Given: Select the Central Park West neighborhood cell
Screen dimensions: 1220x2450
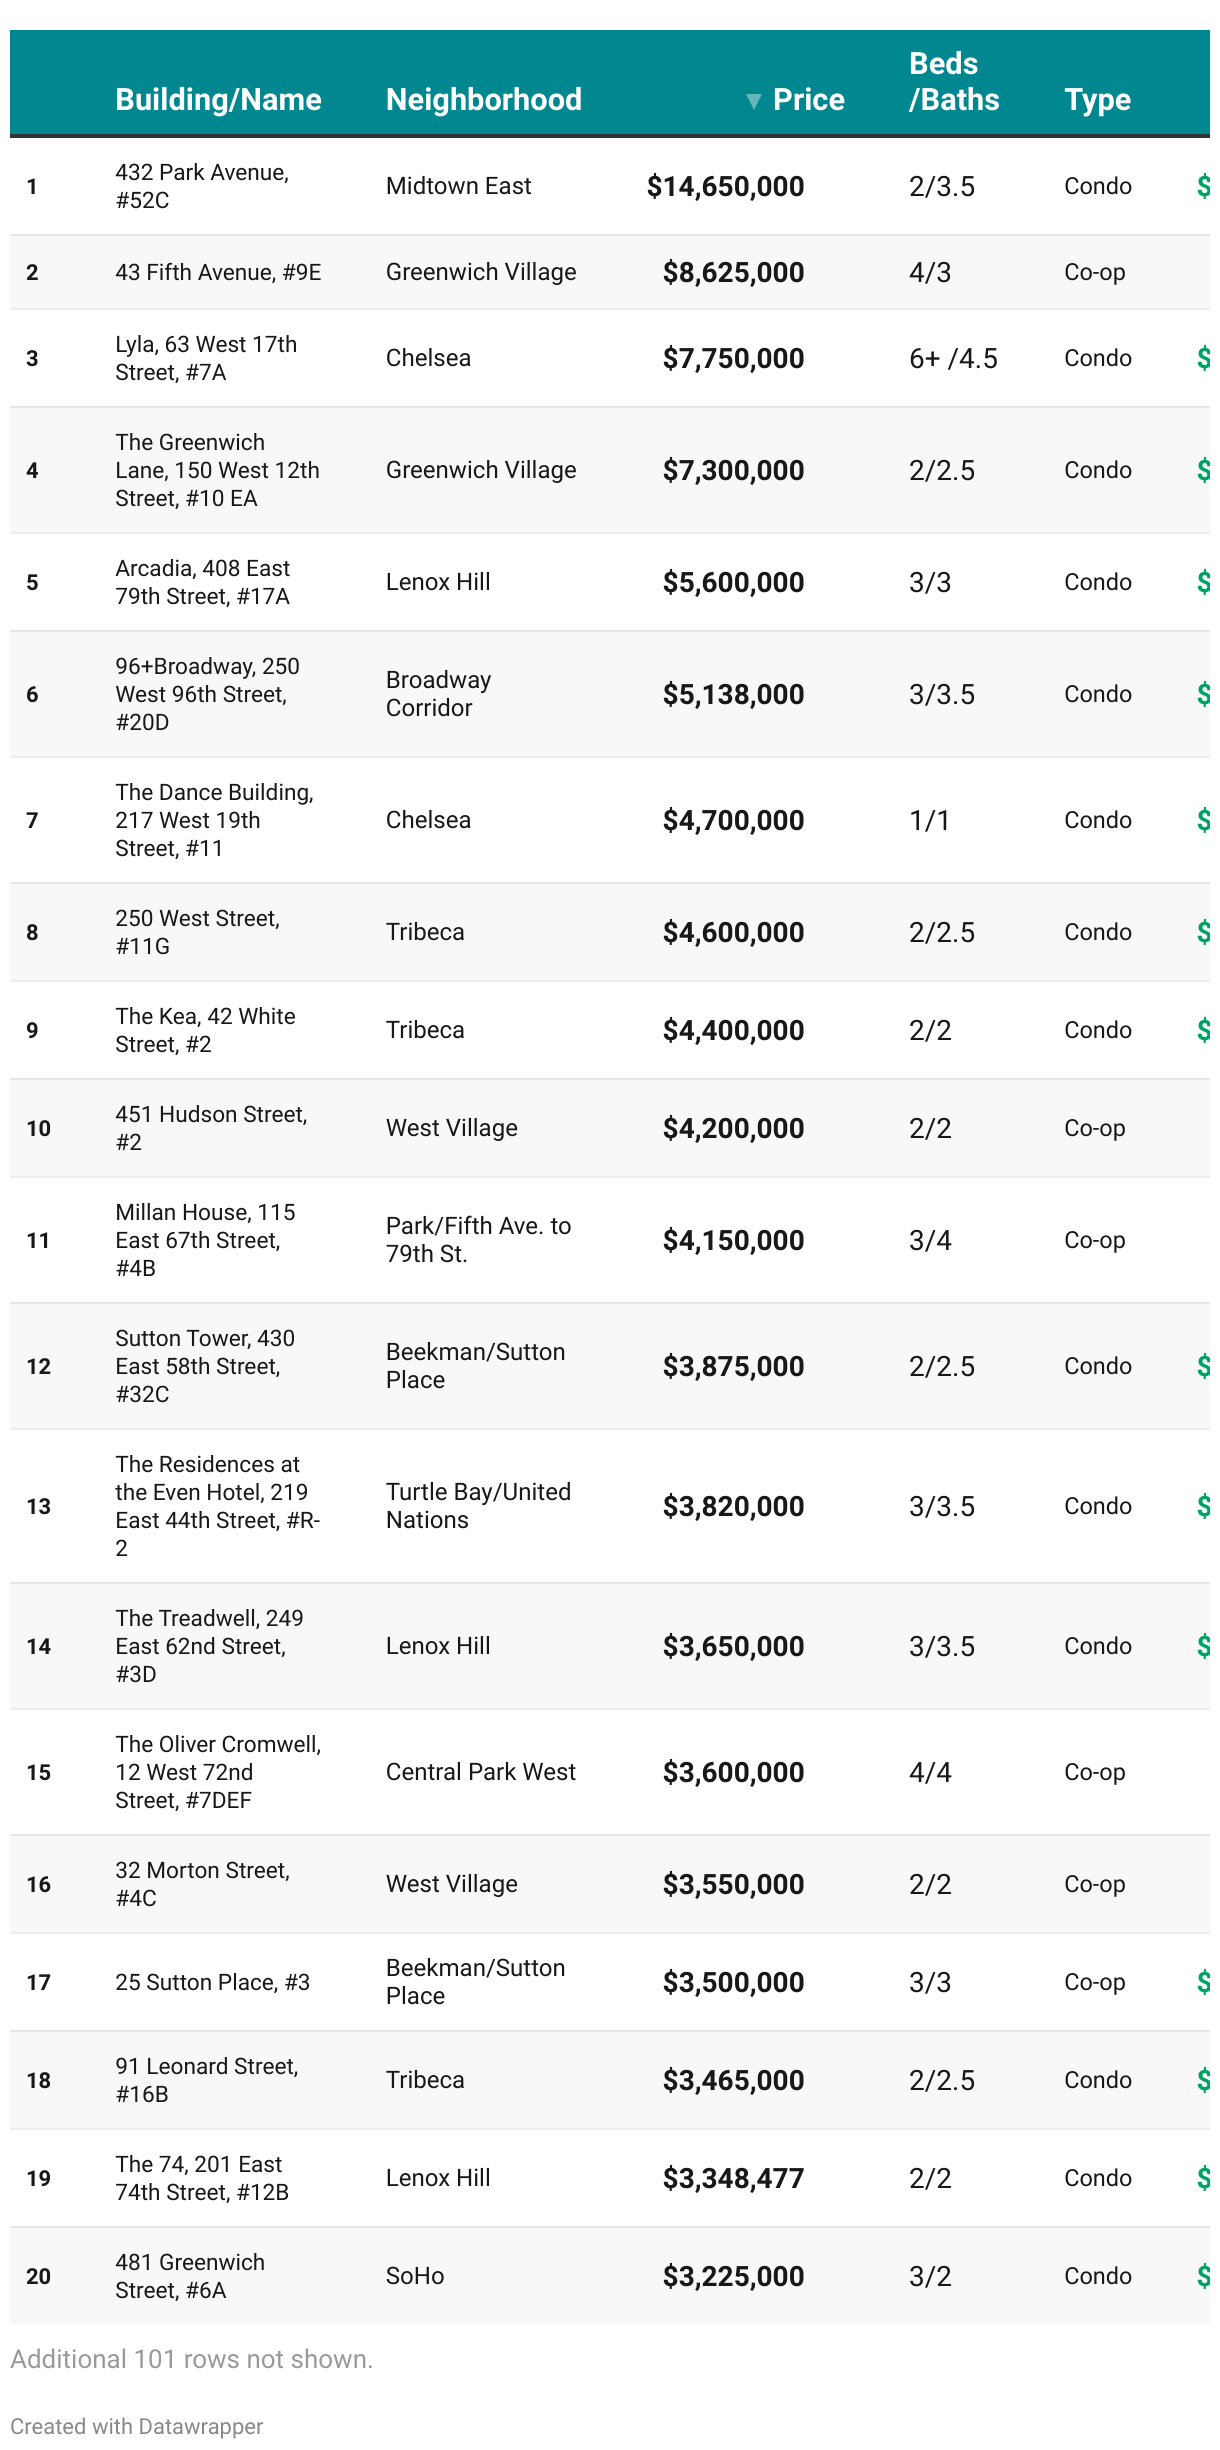Looking at the screenshot, I should tap(481, 1772).
